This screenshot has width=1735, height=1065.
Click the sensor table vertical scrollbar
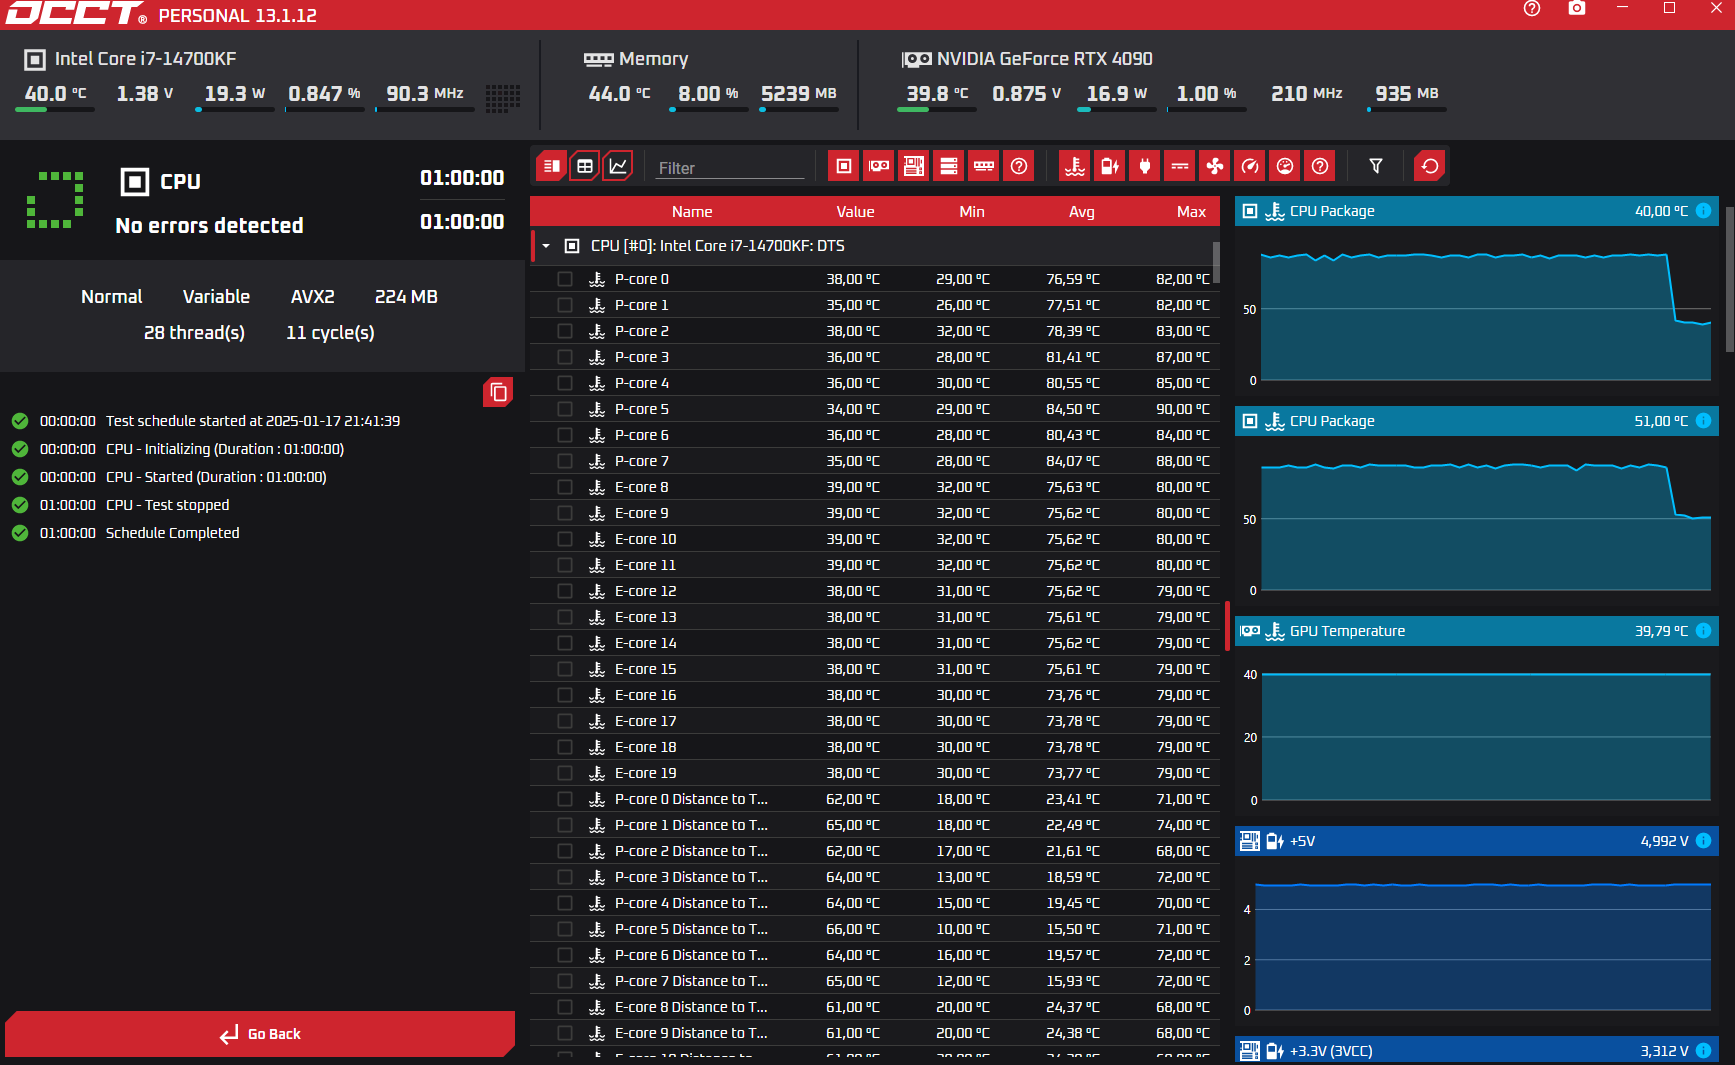(x=1216, y=262)
